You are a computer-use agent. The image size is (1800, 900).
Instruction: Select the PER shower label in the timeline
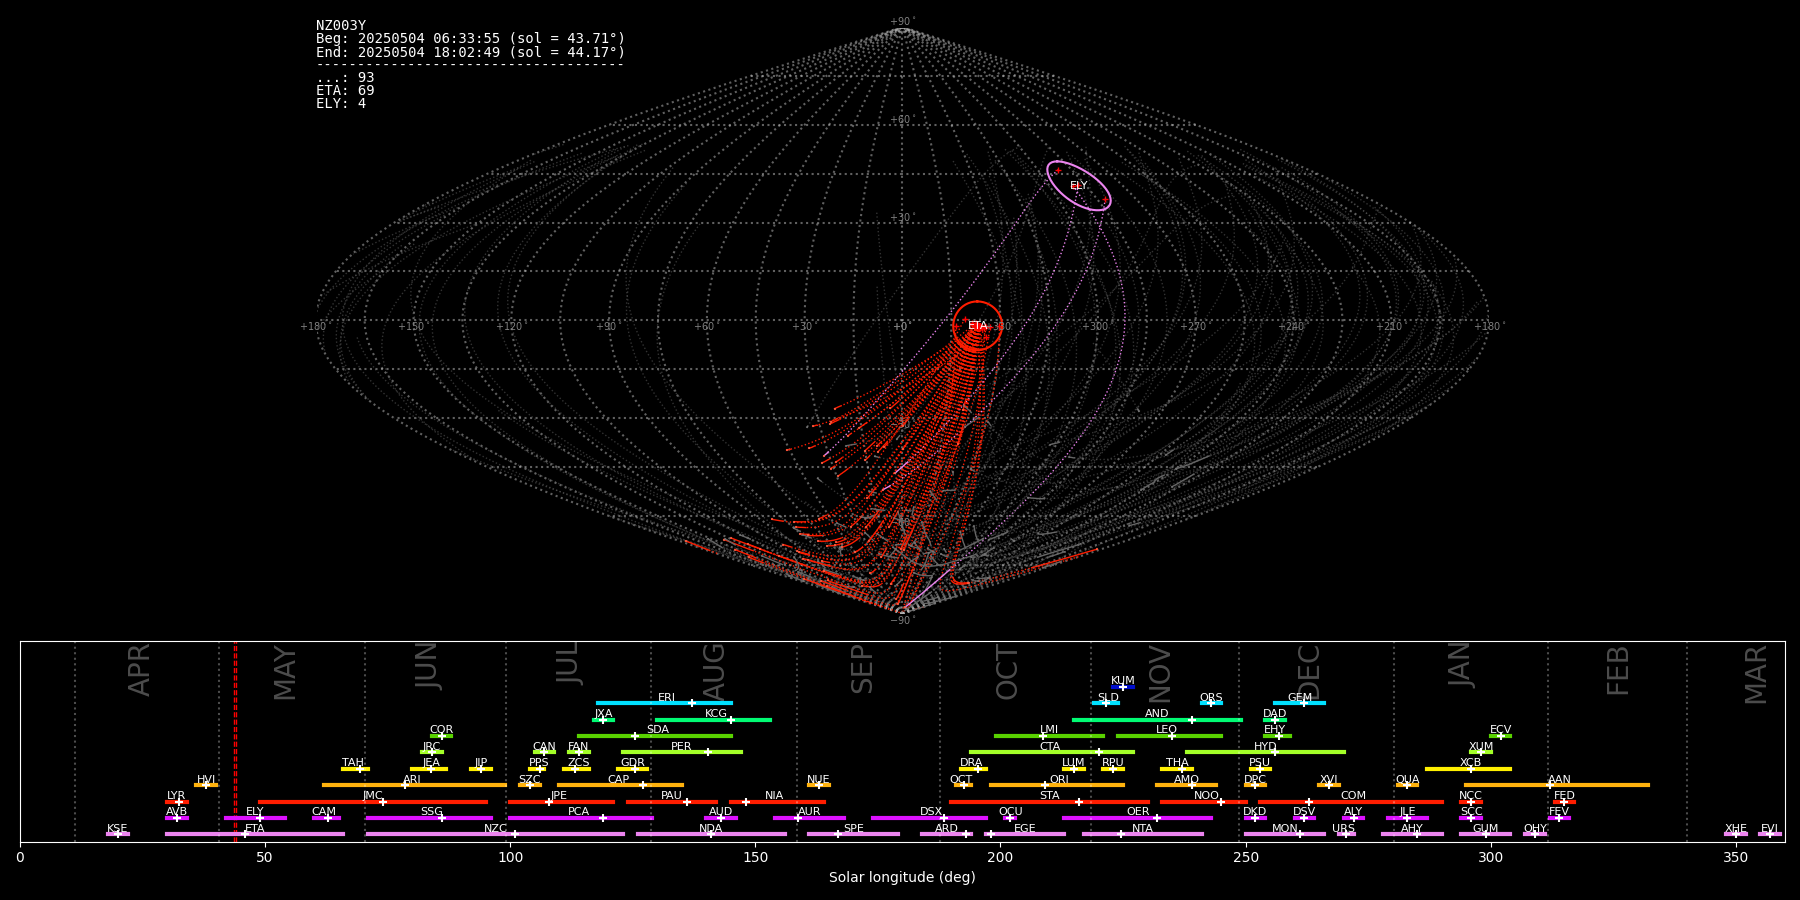pos(681,747)
